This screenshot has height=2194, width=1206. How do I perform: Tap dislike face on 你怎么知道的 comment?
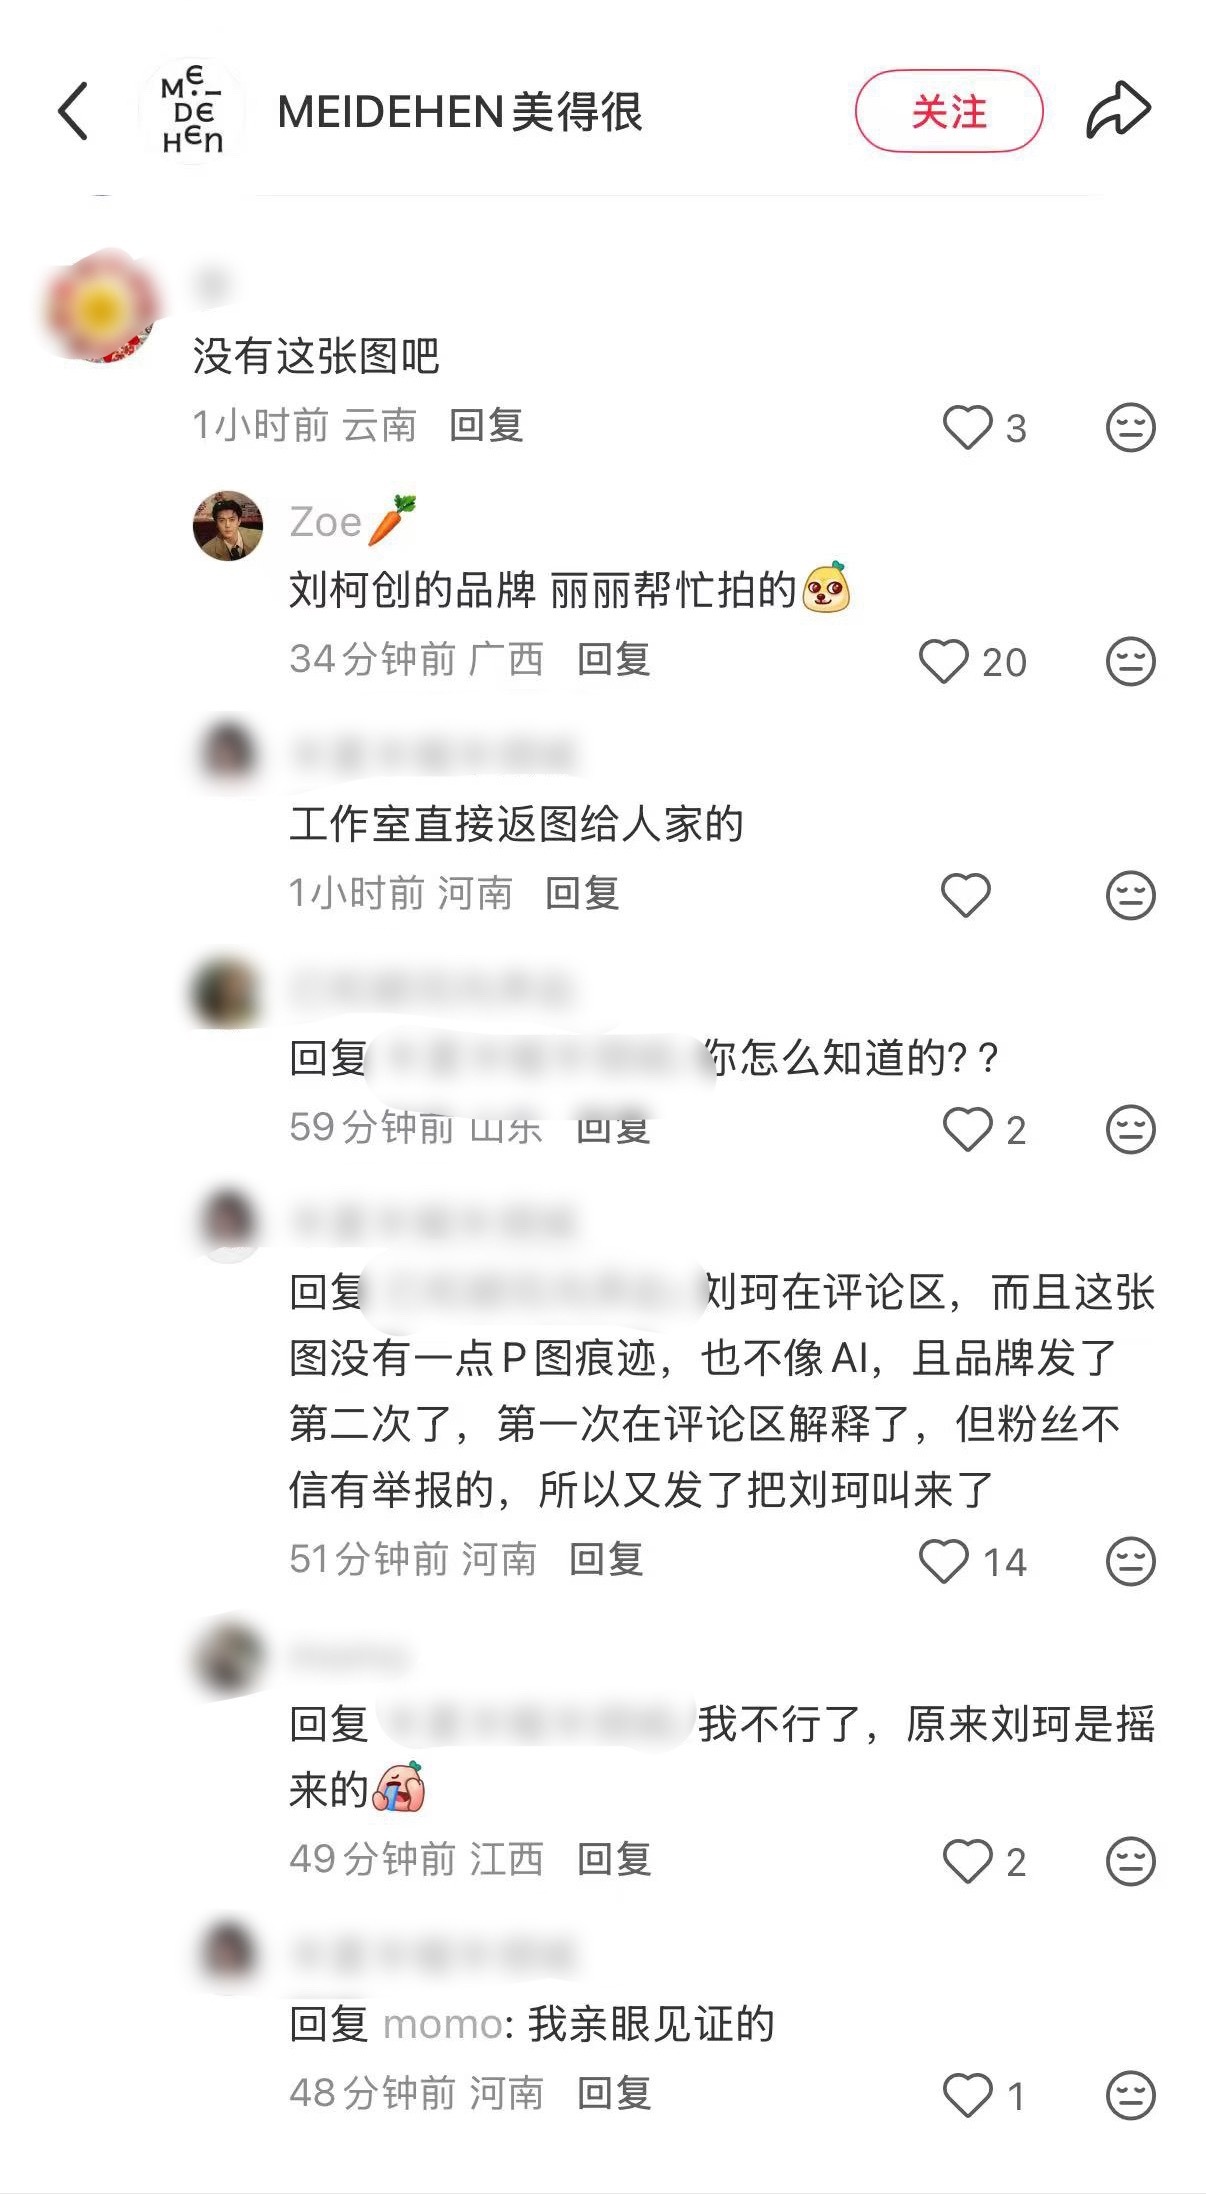pyautogui.click(x=1131, y=1129)
